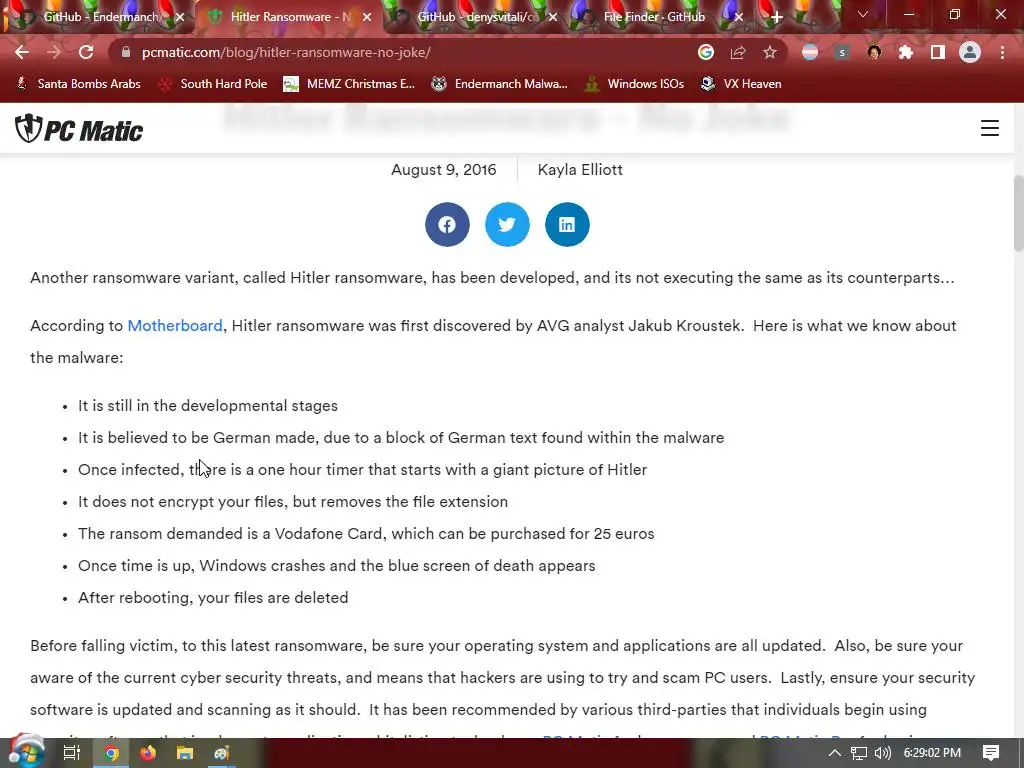
Task: Share this page via share icon
Action: point(738,52)
